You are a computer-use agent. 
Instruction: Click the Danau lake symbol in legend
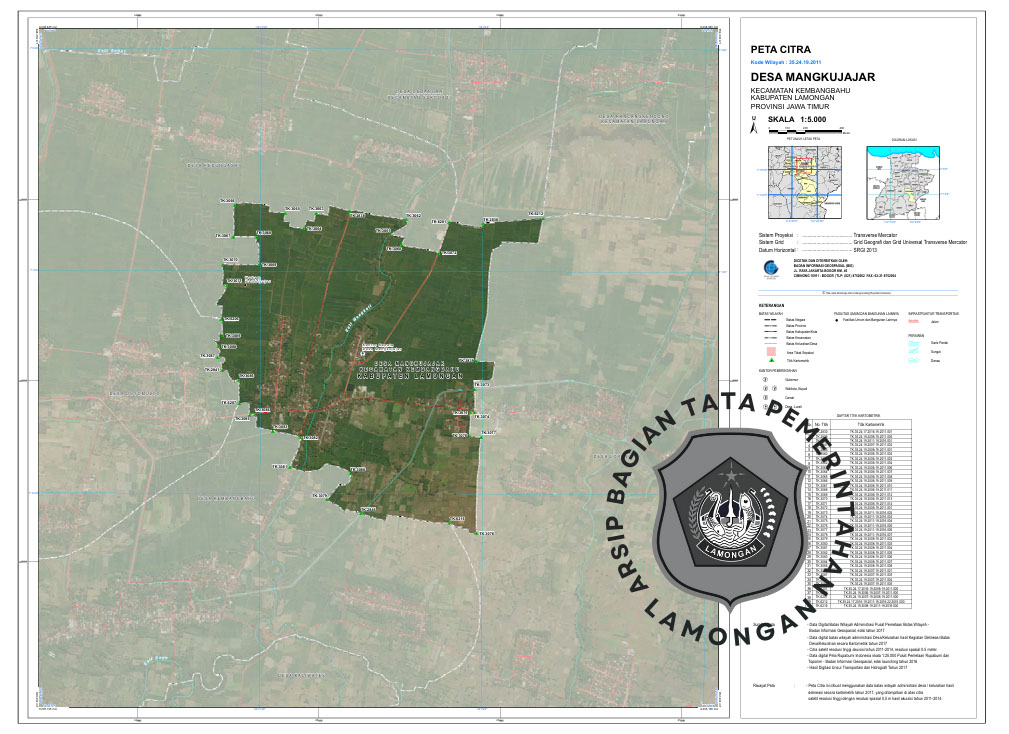(914, 362)
